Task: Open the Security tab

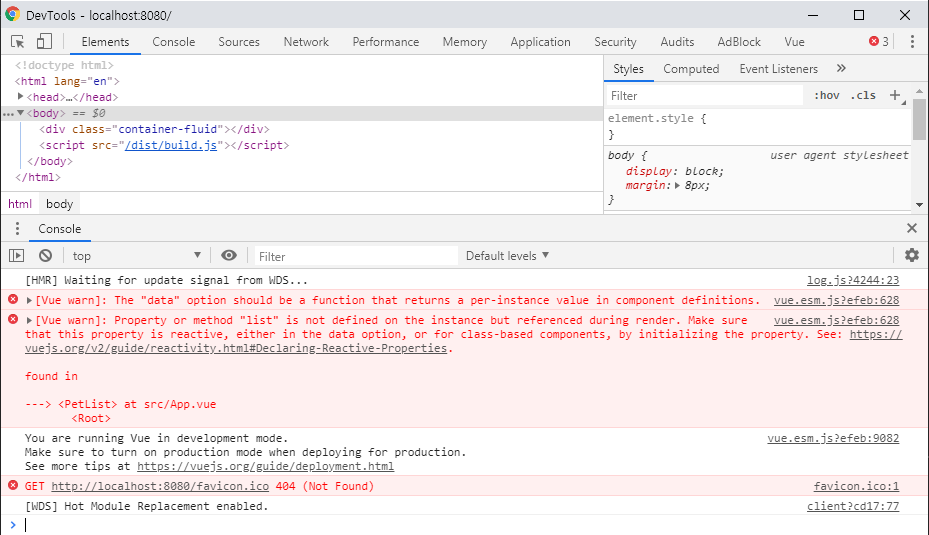Action: click(615, 42)
